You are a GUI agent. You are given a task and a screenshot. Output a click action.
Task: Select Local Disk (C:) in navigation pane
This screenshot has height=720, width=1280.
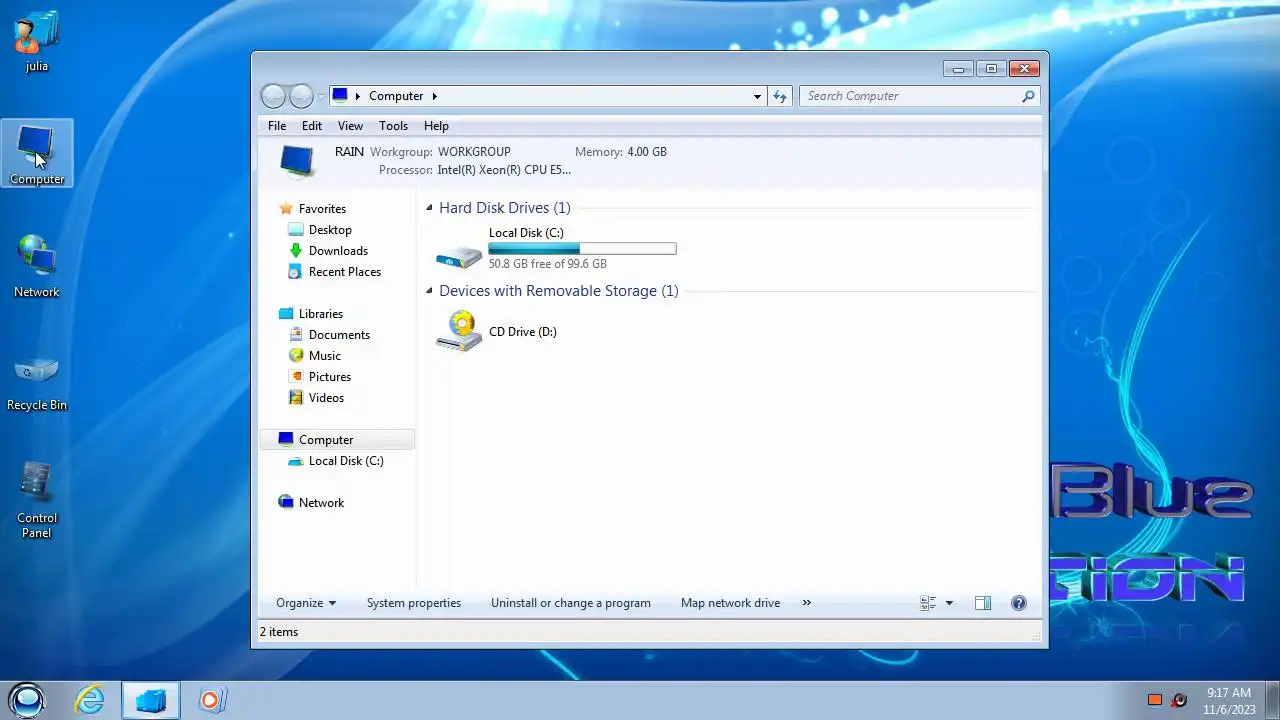click(346, 461)
